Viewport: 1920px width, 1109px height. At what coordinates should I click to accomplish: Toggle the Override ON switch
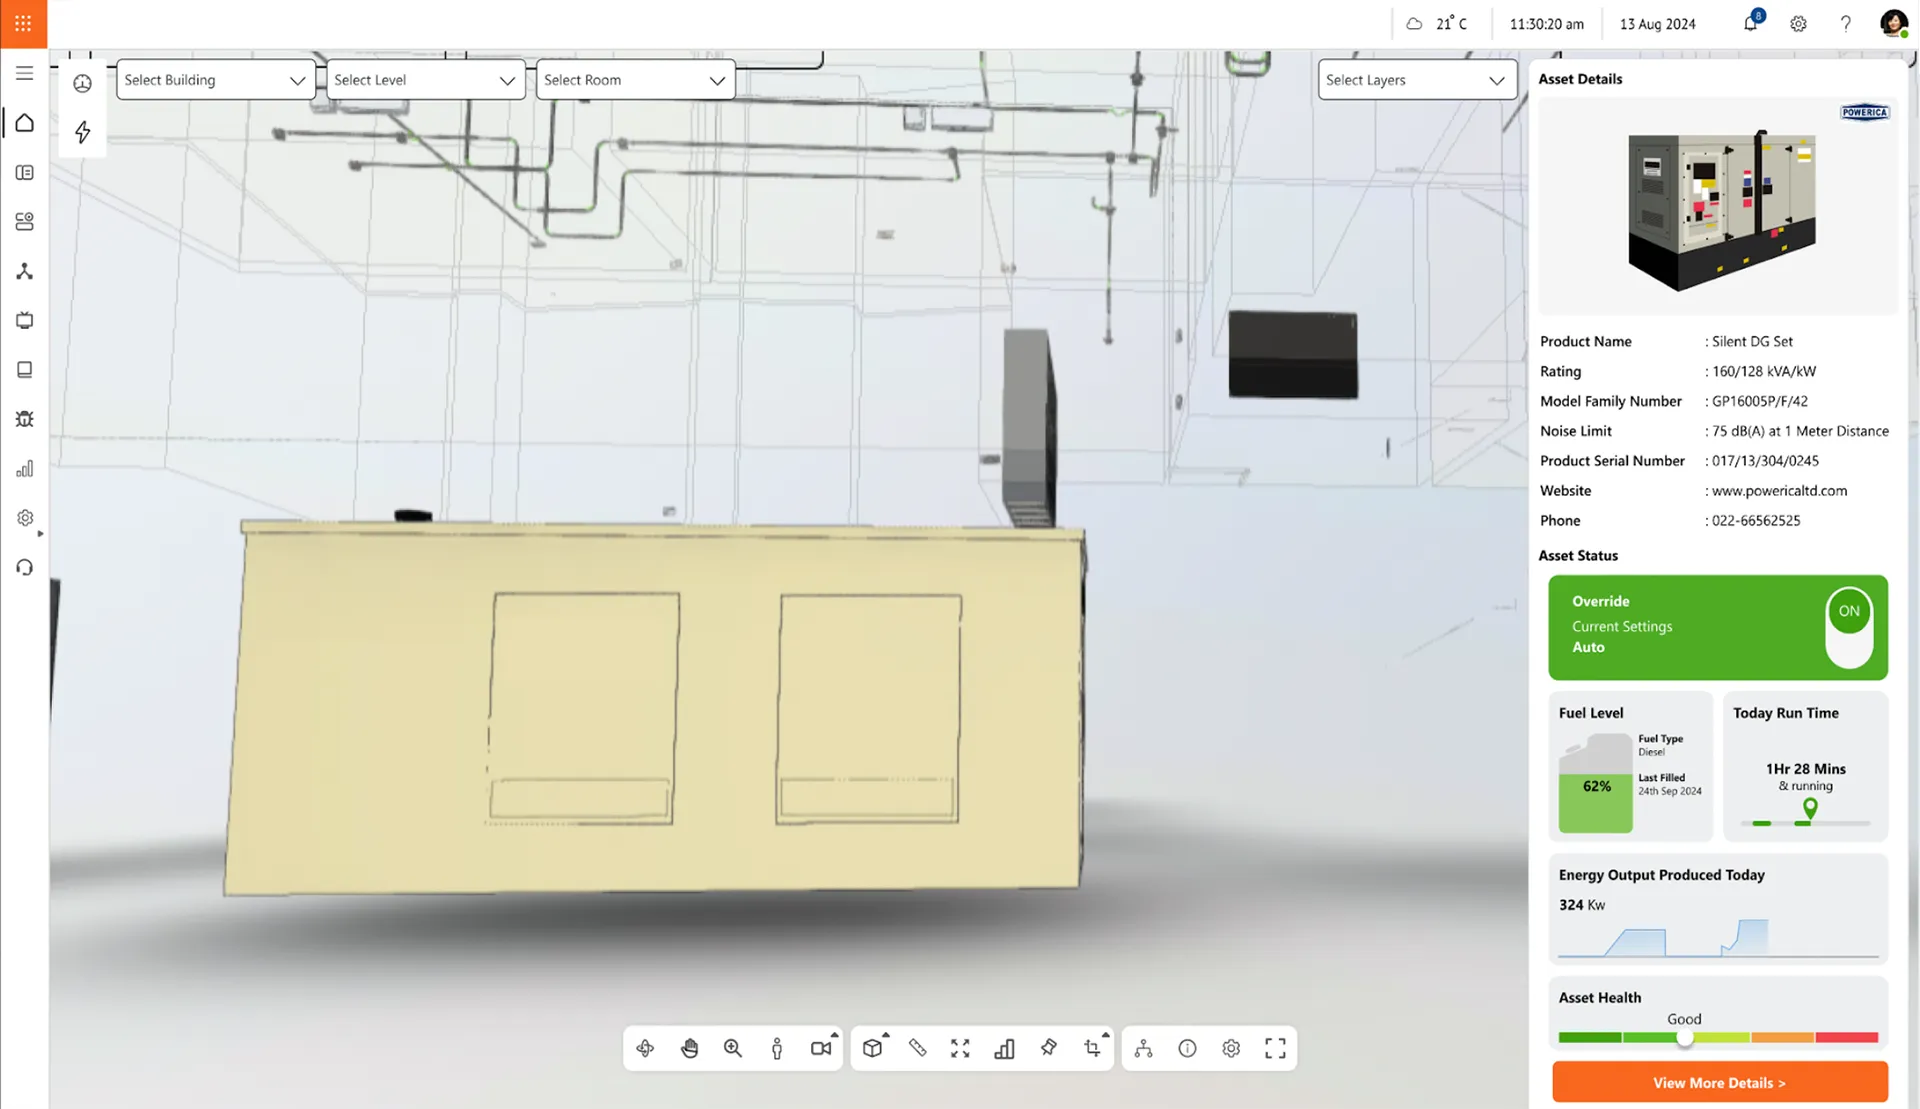[1848, 627]
